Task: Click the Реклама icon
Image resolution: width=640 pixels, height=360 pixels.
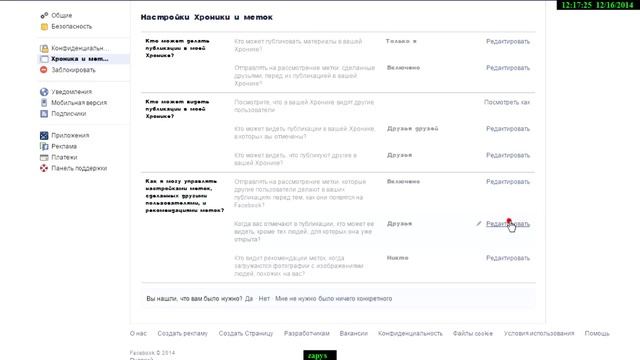Action: click(x=44, y=147)
